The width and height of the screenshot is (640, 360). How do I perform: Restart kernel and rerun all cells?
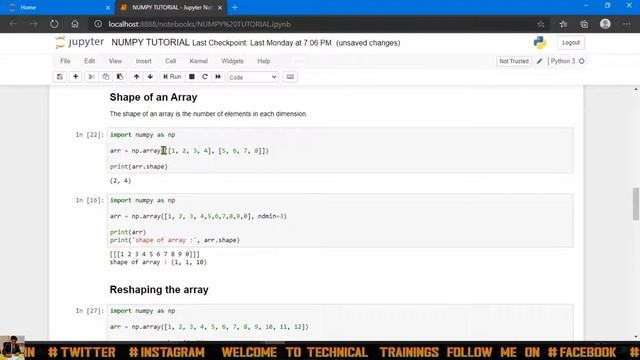coord(218,77)
